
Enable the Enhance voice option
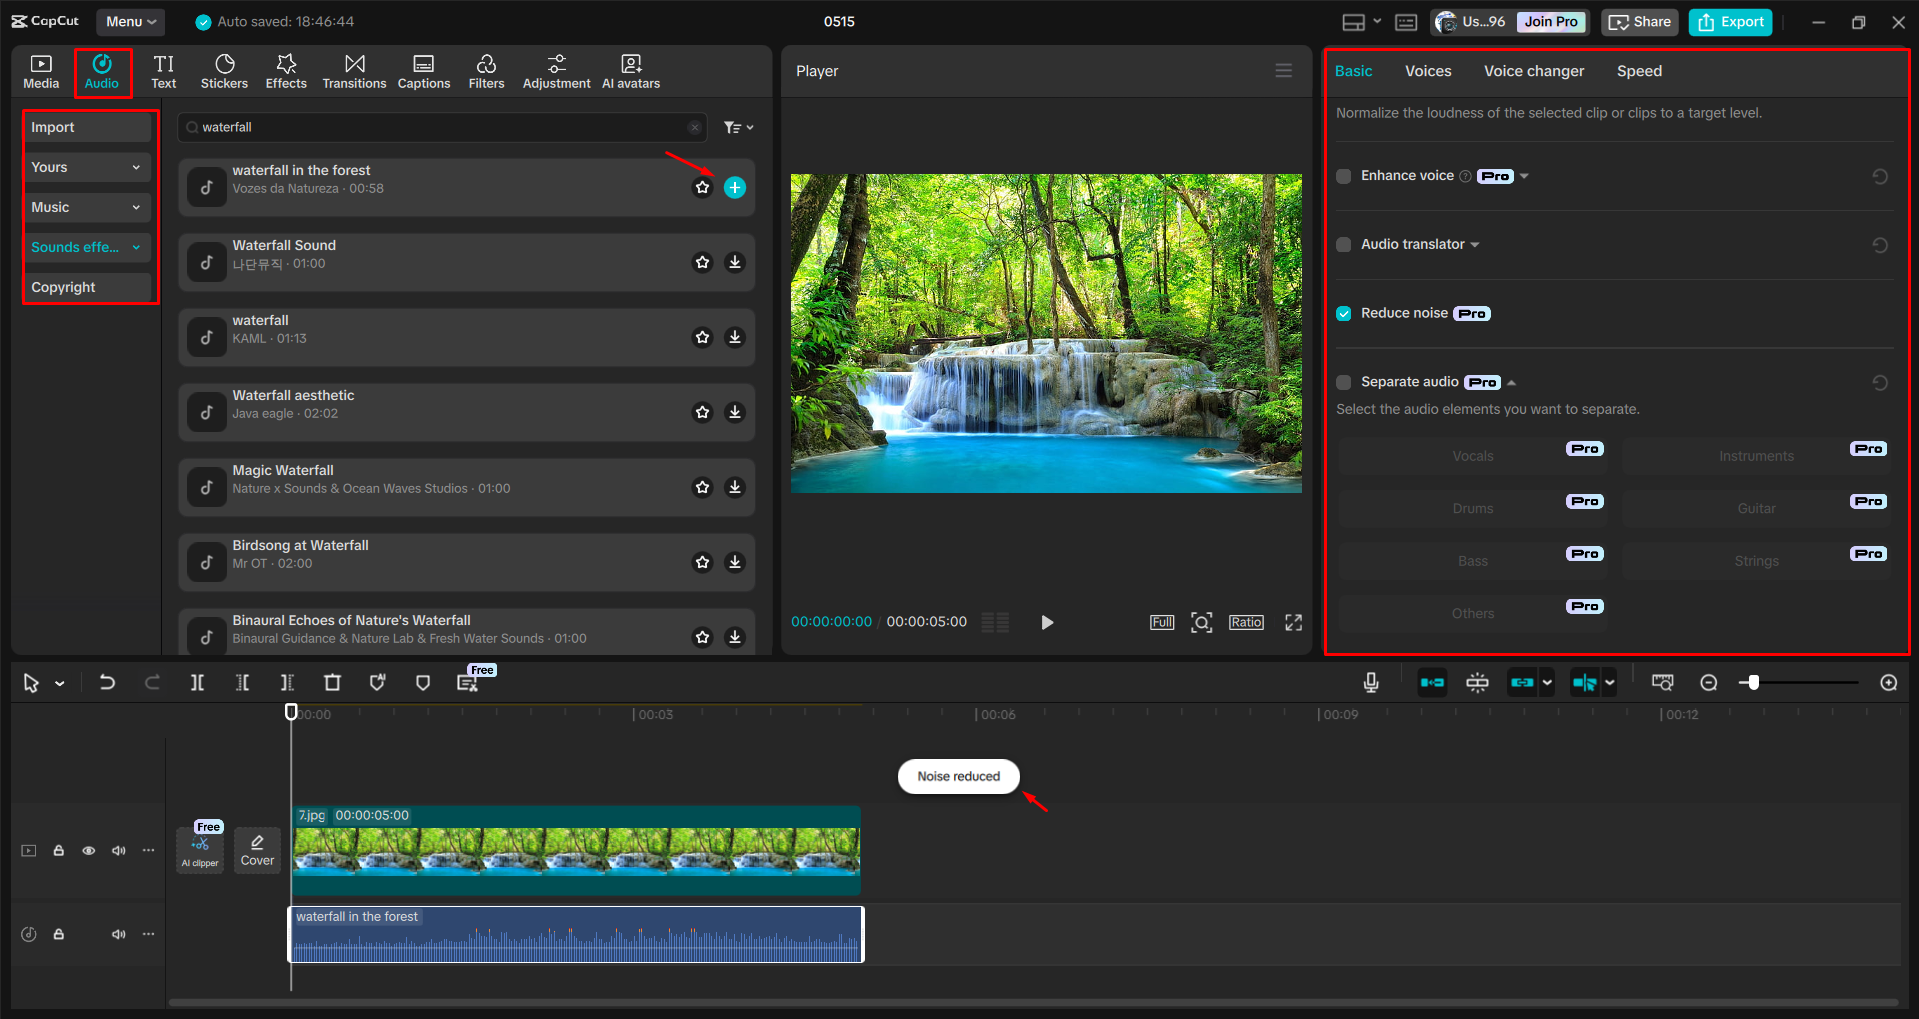pyautogui.click(x=1344, y=176)
